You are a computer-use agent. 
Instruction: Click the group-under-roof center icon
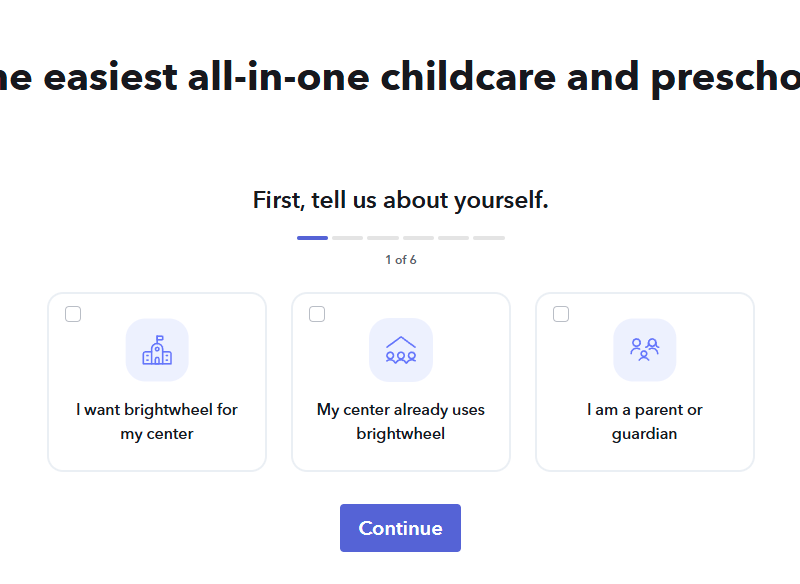point(401,350)
